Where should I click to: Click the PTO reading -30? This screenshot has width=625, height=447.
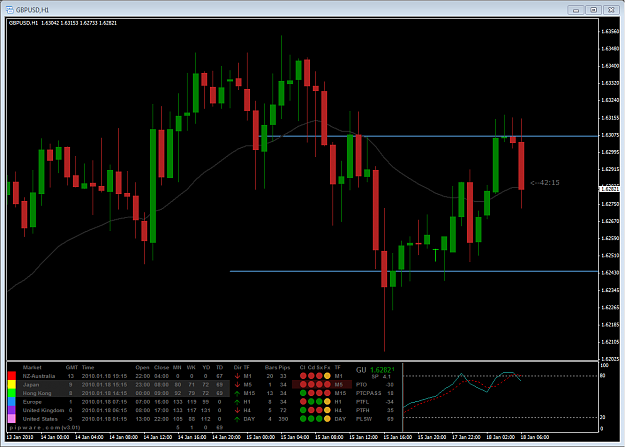(x=389, y=385)
